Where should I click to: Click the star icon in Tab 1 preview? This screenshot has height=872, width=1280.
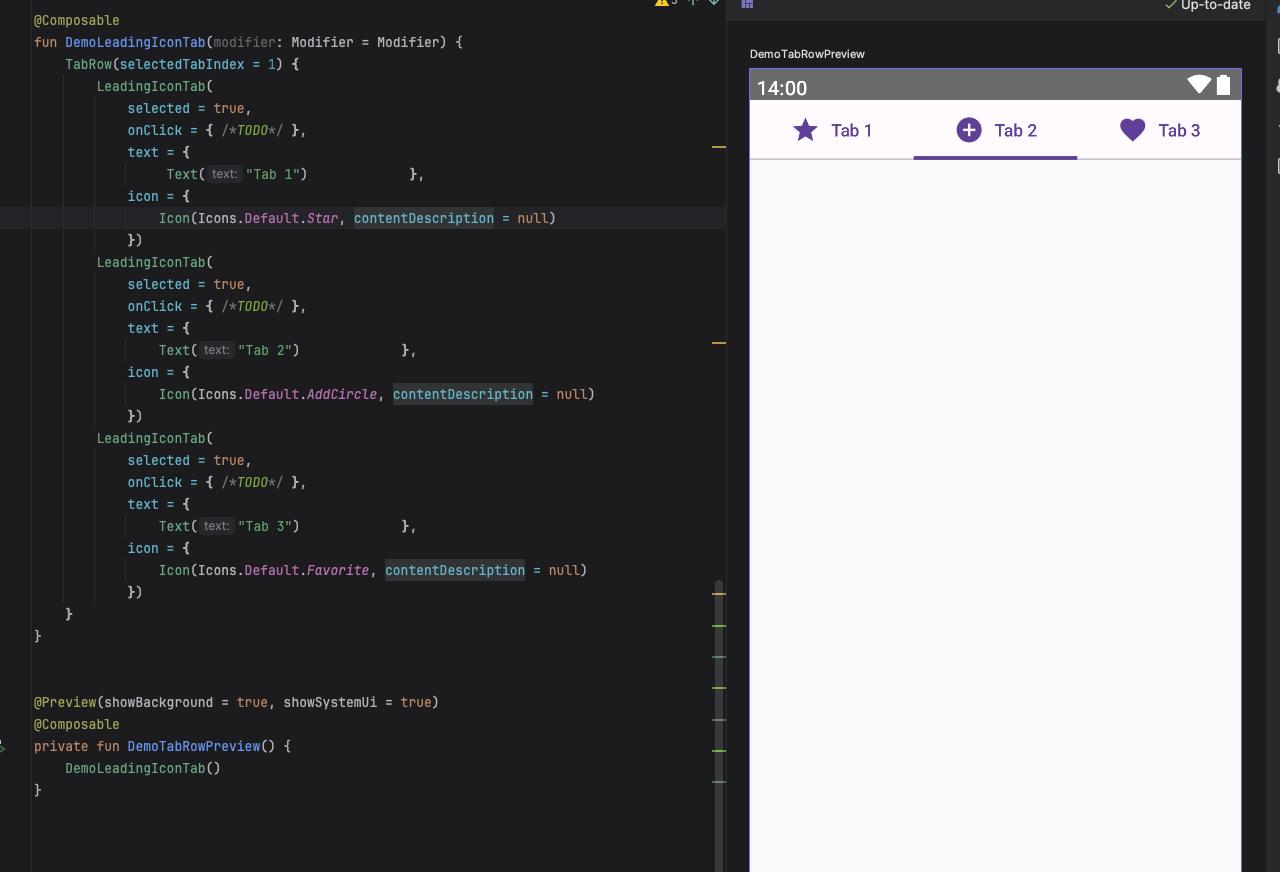click(x=805, y=130)
